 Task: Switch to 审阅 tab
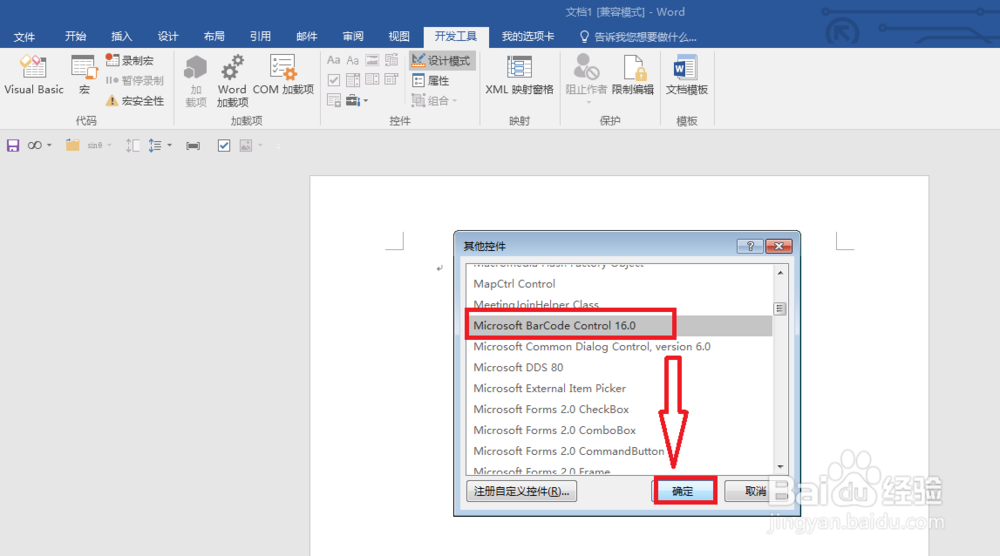point(353,36)
